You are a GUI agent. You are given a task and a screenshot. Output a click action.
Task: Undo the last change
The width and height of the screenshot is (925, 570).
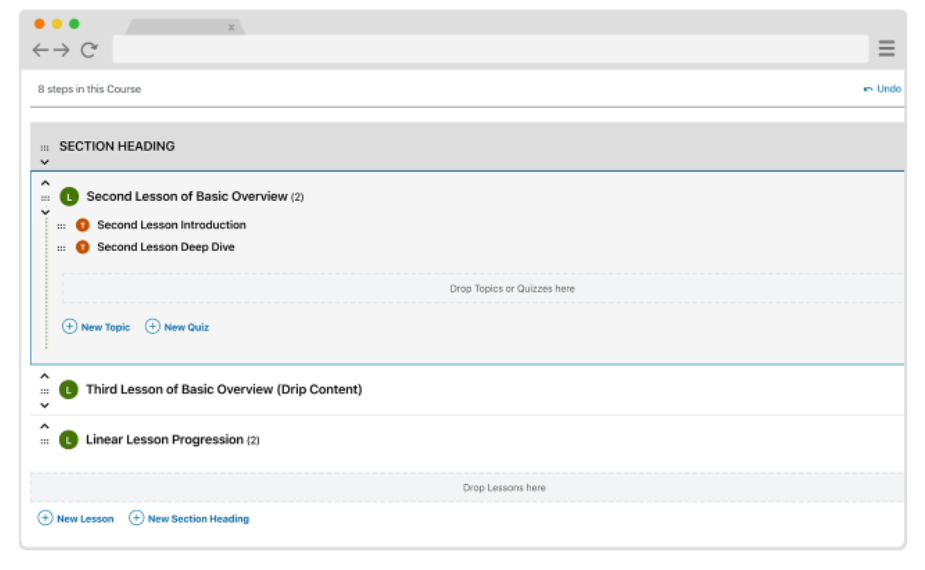point(882,89)
